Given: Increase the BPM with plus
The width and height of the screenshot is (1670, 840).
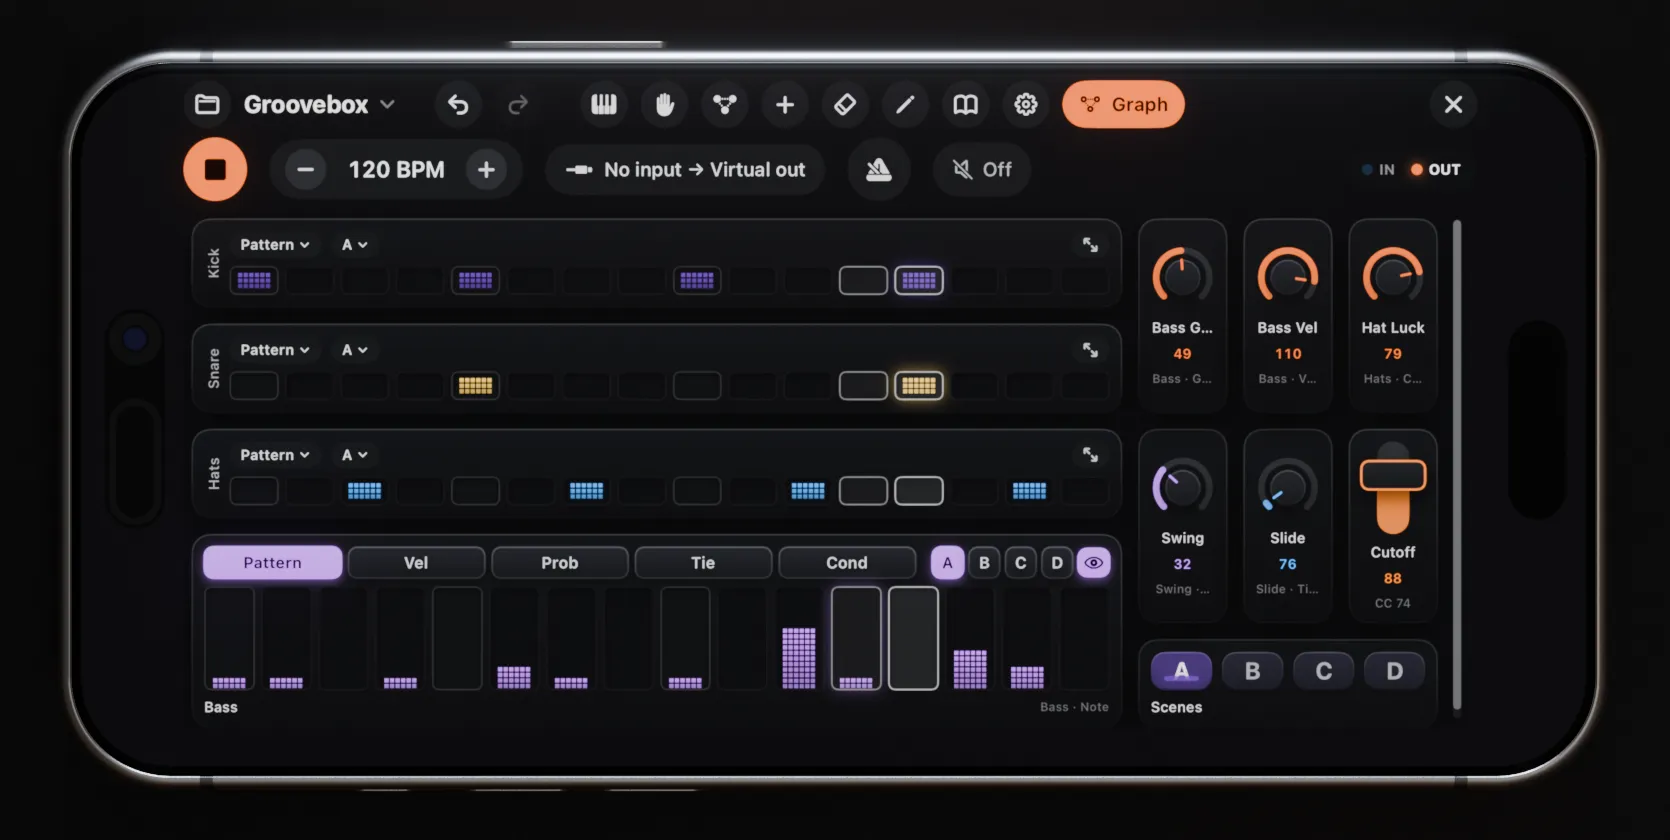Looking at the screenshot, I should click(486, 170).
